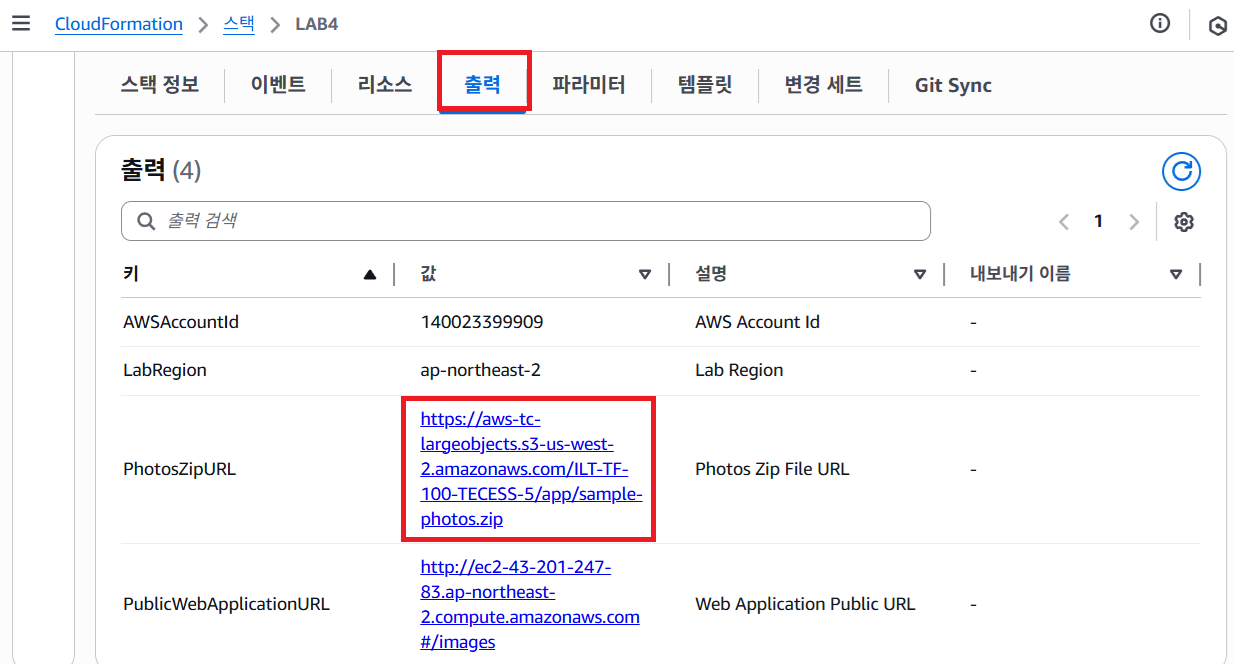Open the 이벤트 tab
This screenshot has height=664, width=1234.
(278, 85)
